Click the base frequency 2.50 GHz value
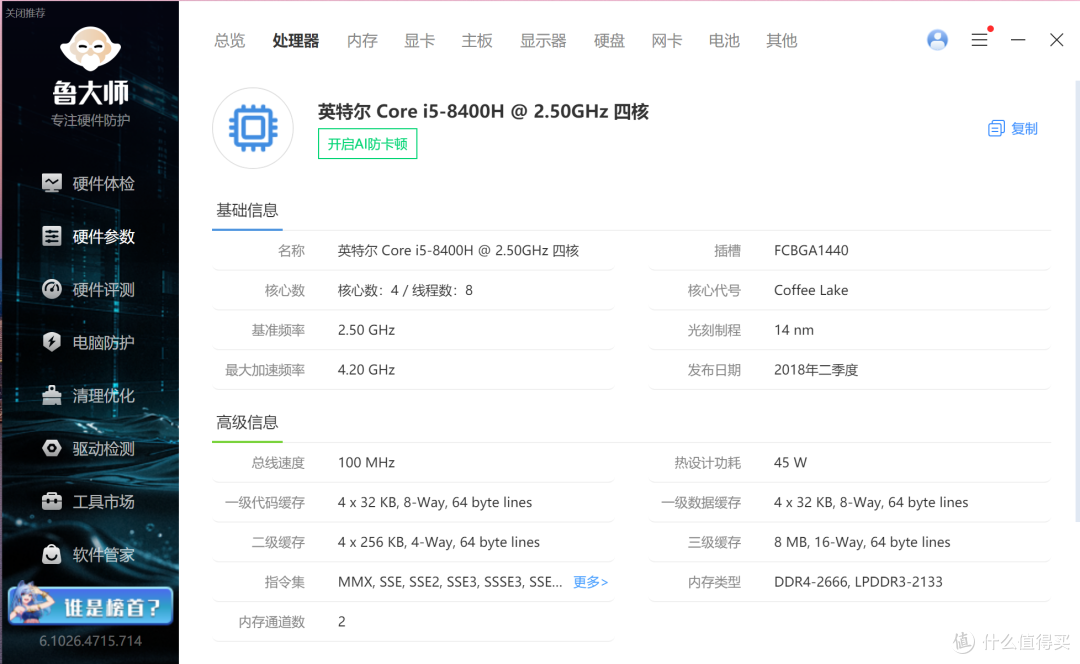The height and width of the screenshot is (664, 1080). [366, 330]
